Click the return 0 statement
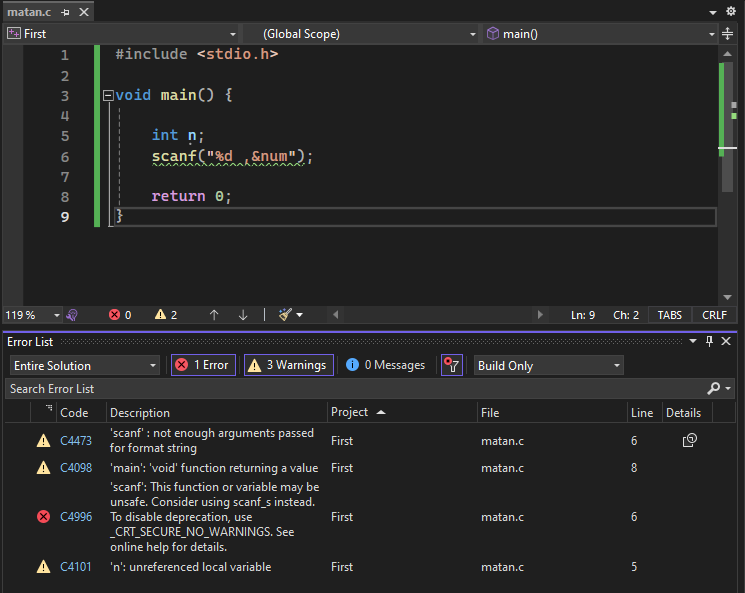The height and width of the screenshot is (593, 745). 191,196
